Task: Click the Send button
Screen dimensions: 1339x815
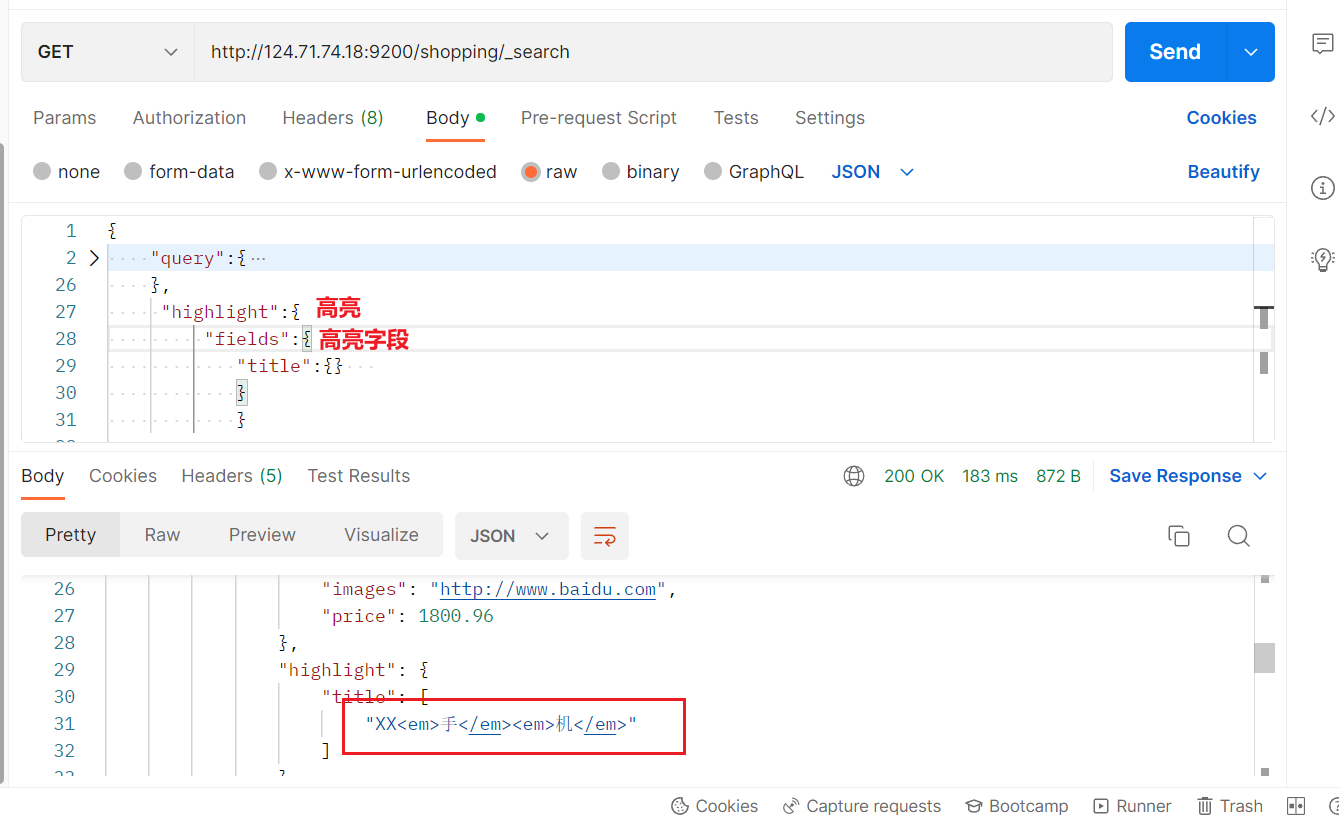Action: [1174, 51]
